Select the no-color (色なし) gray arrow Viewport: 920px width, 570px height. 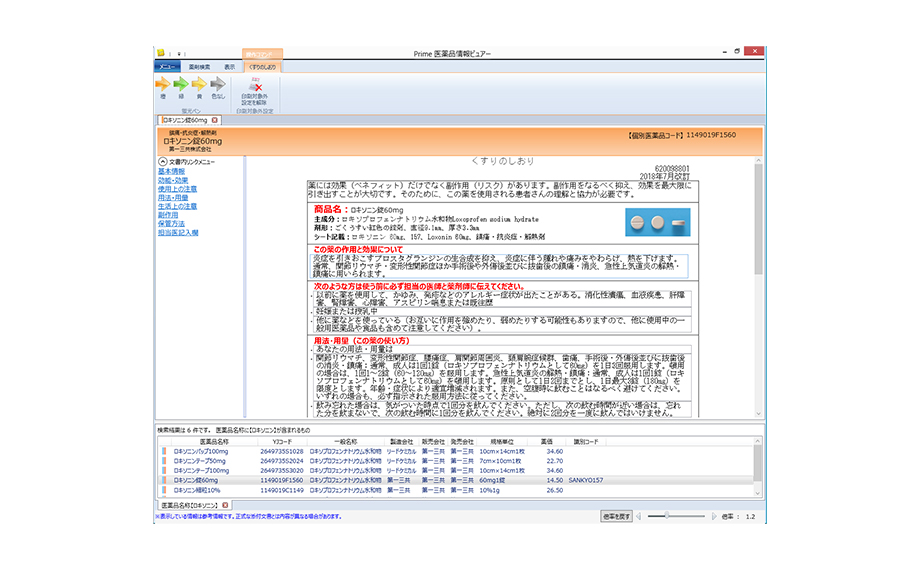coord(217,86)
